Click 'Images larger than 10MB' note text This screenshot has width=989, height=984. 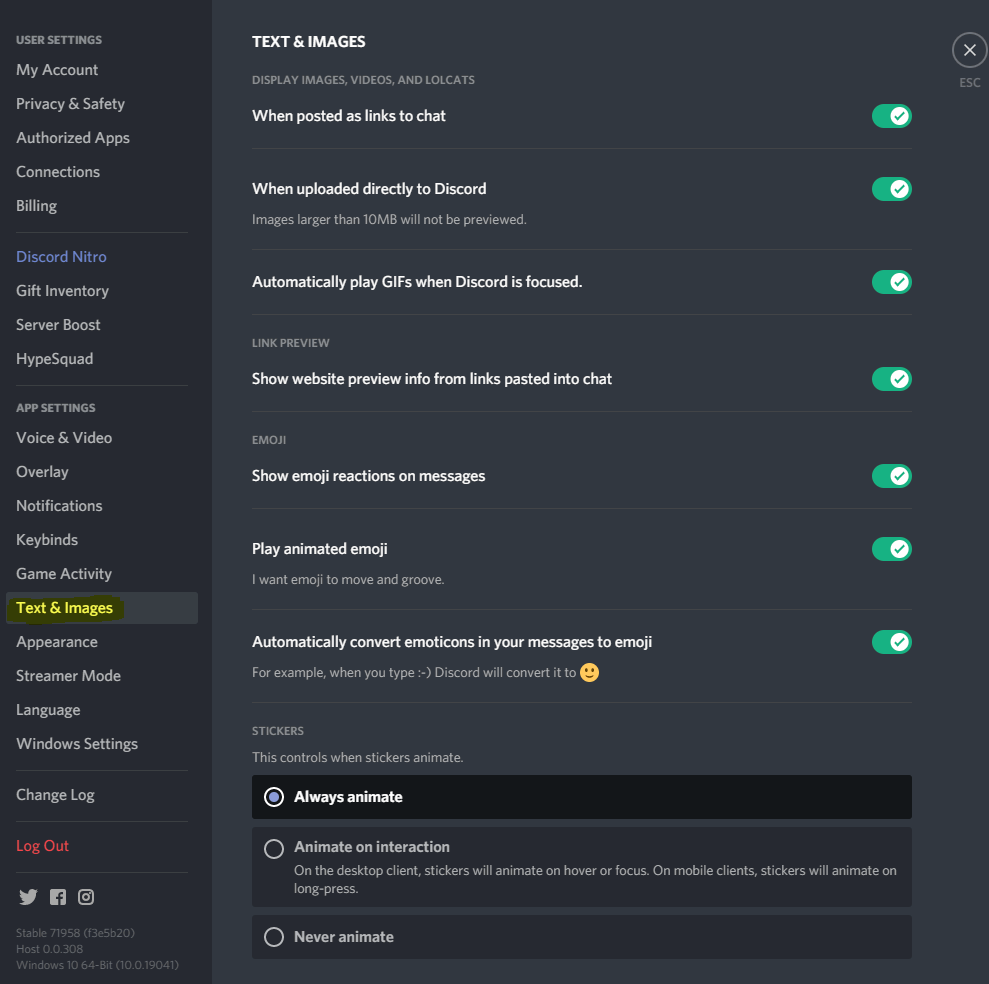coord(389,220)
